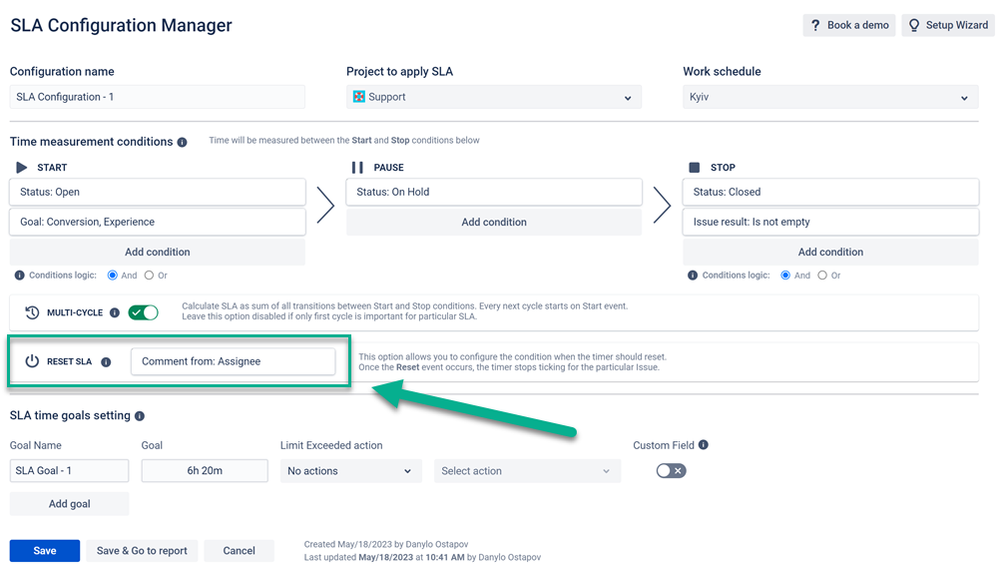The image size is (998, 571).
Task: Select the Or radio under STOP conditions
Action: coord(822,275)
